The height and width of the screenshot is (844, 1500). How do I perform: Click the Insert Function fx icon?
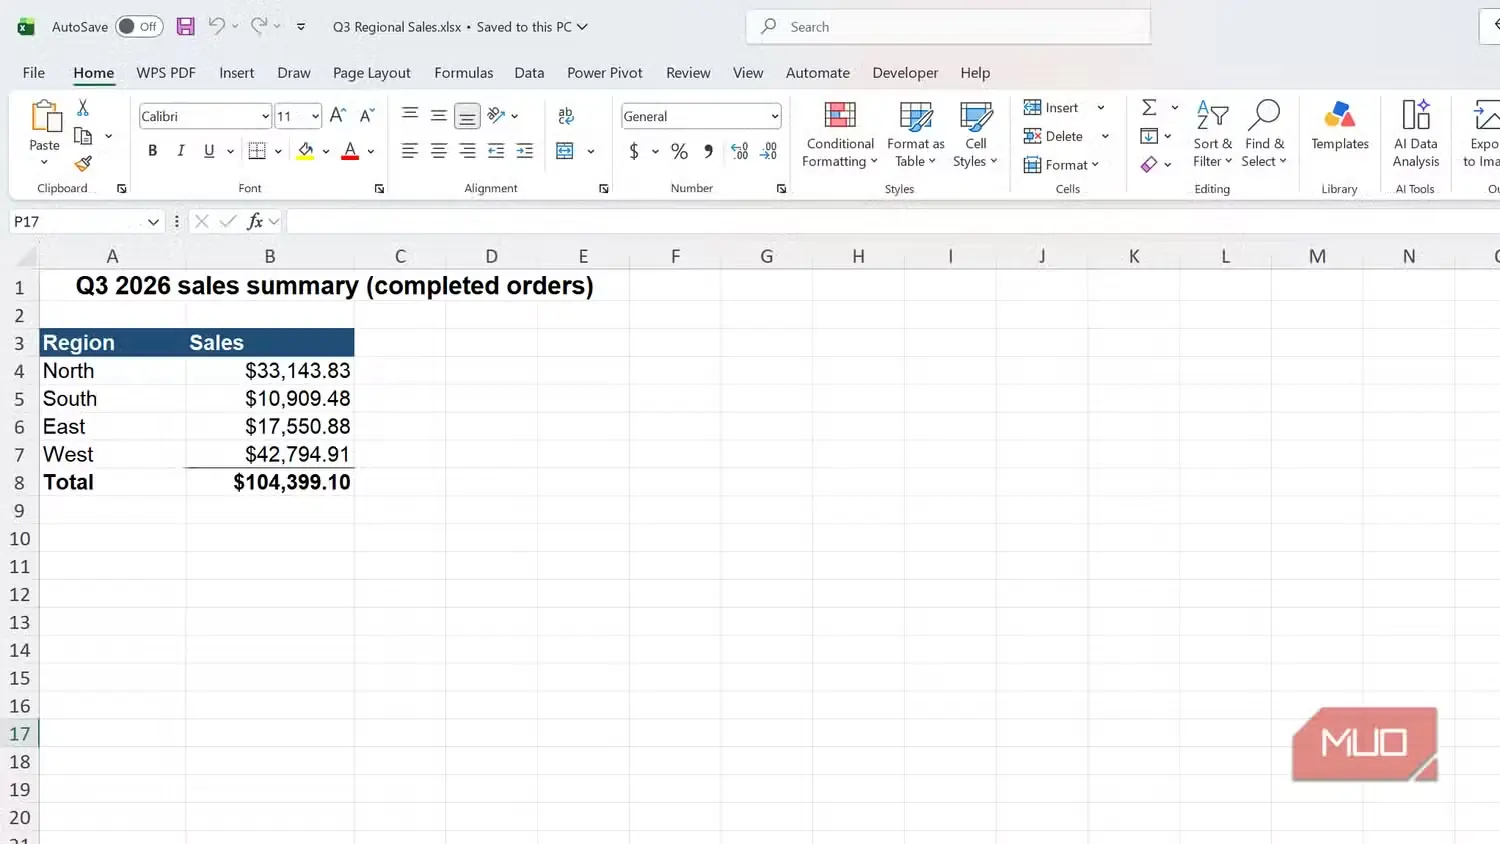(x=255, y=221)
